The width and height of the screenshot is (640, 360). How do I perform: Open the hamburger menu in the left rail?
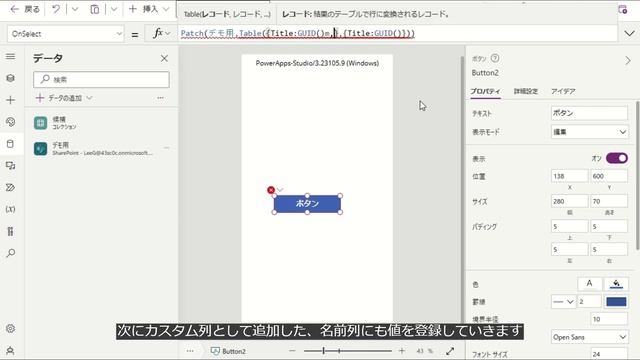[x=11, y=56]
